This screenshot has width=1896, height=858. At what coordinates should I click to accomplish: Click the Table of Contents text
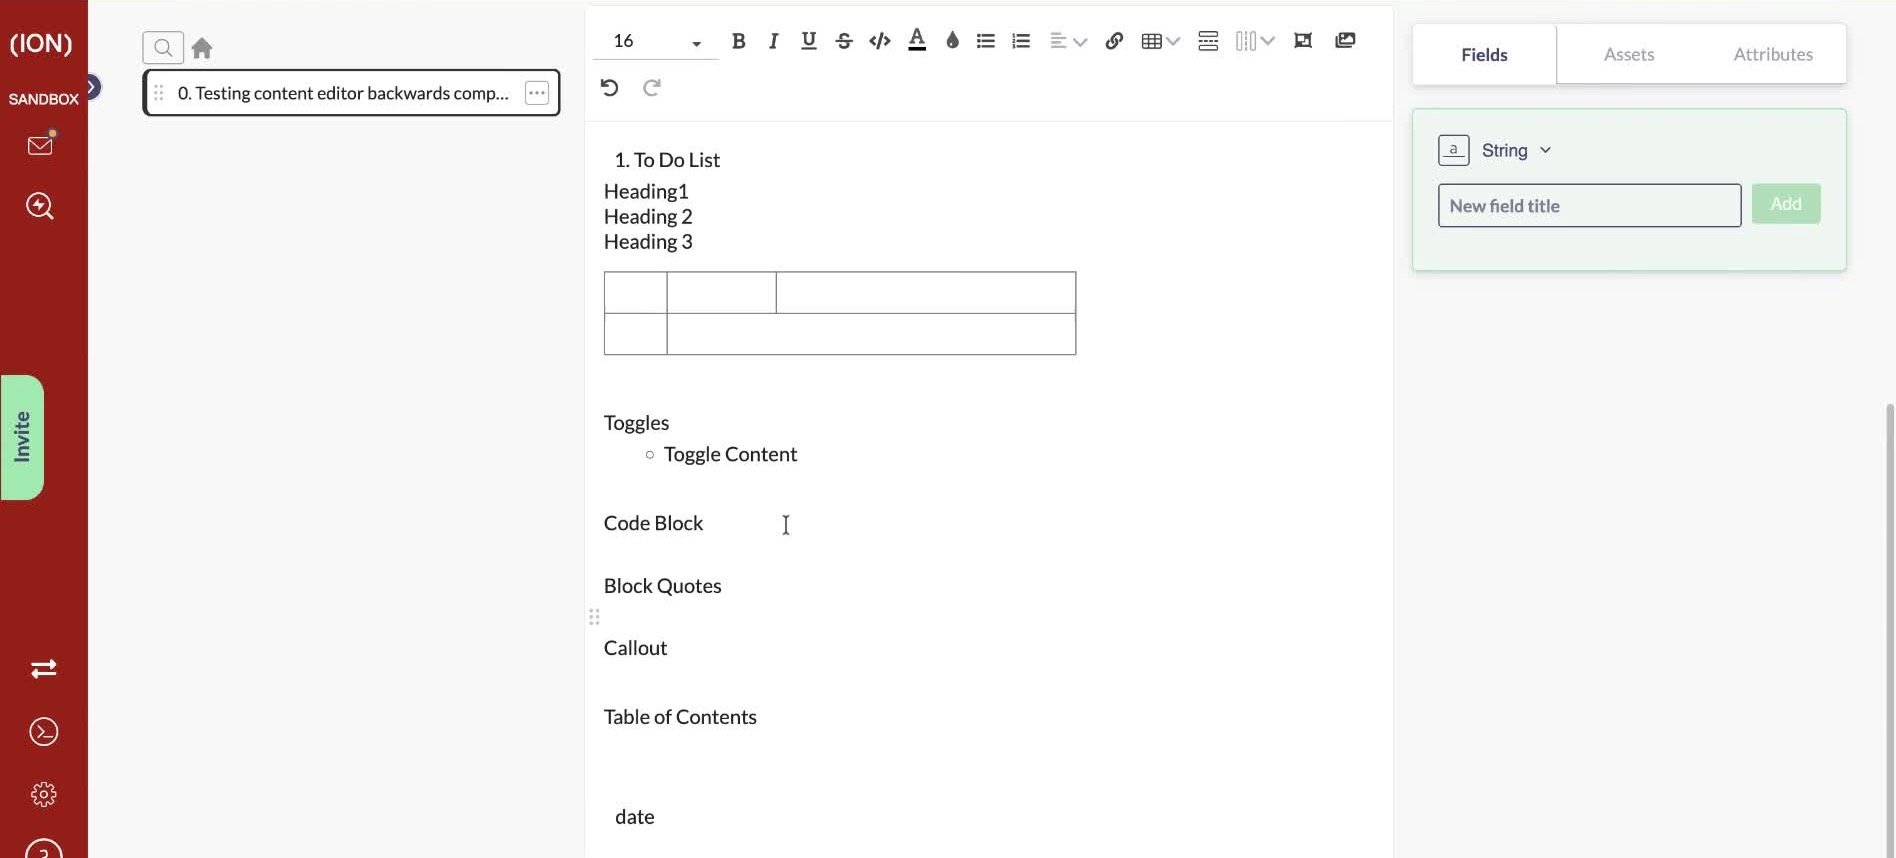point(680,717)
